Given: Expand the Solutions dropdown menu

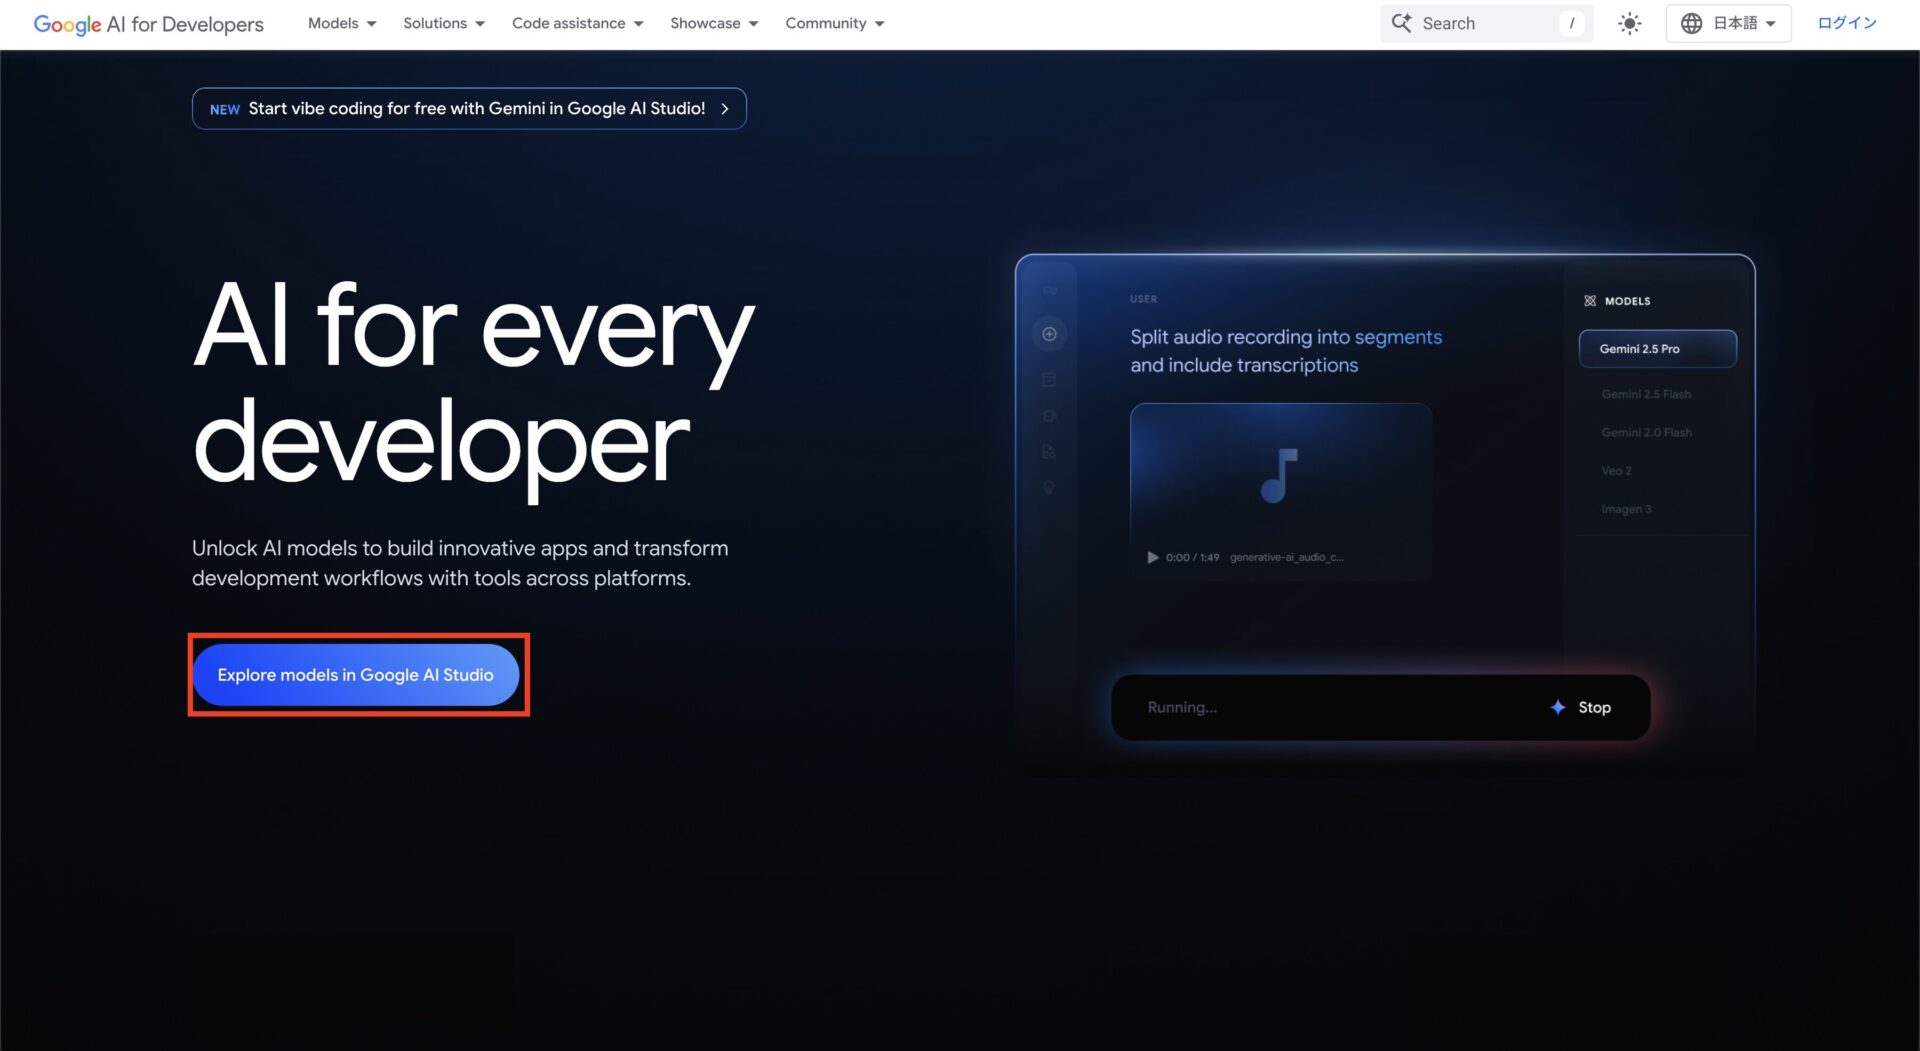Looking at the screenshot, I should pyautogui.click(x=443, y=23).
